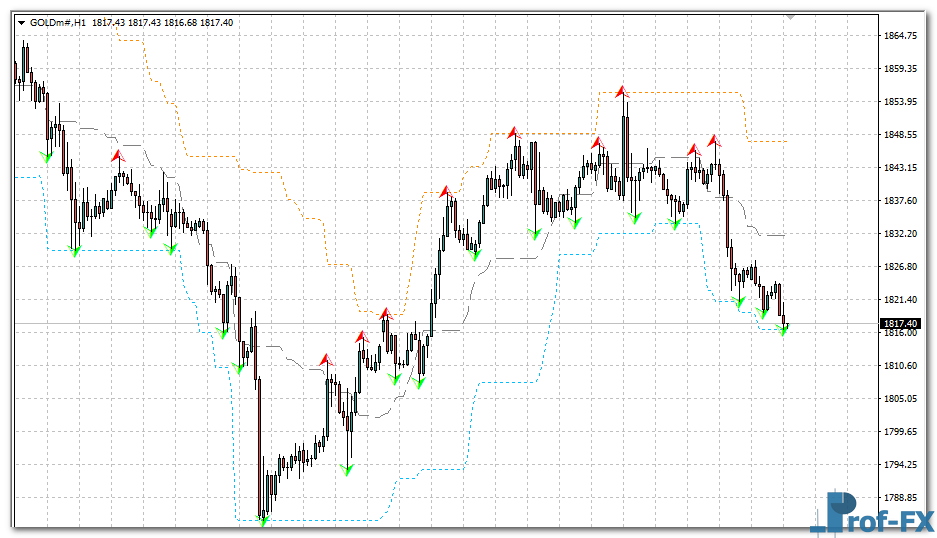
Task: Click the rightmost red signal arrow
Action: pyautogui.click(x=713, y=140)
